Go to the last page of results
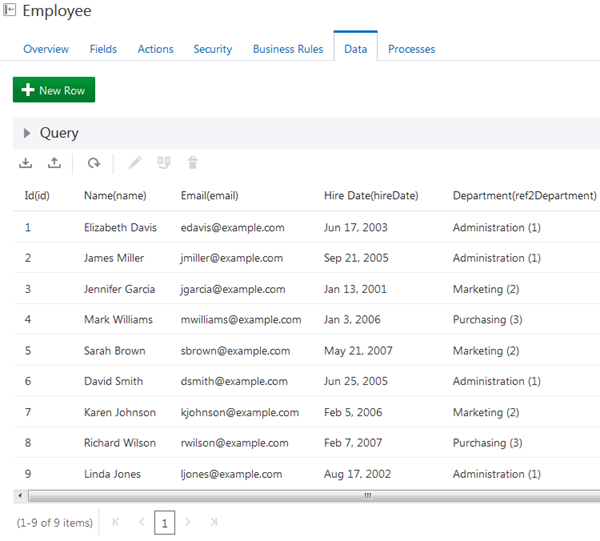Viewport: 600px width, 541px height. click(214, 522)
